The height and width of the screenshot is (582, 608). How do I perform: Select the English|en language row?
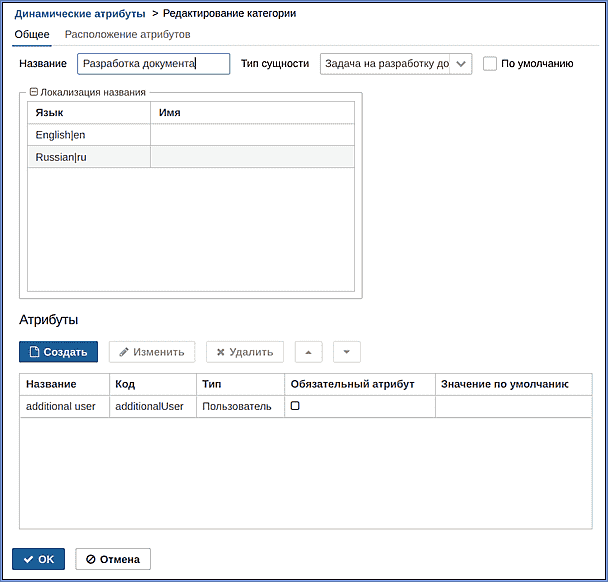tap(191, 135)
